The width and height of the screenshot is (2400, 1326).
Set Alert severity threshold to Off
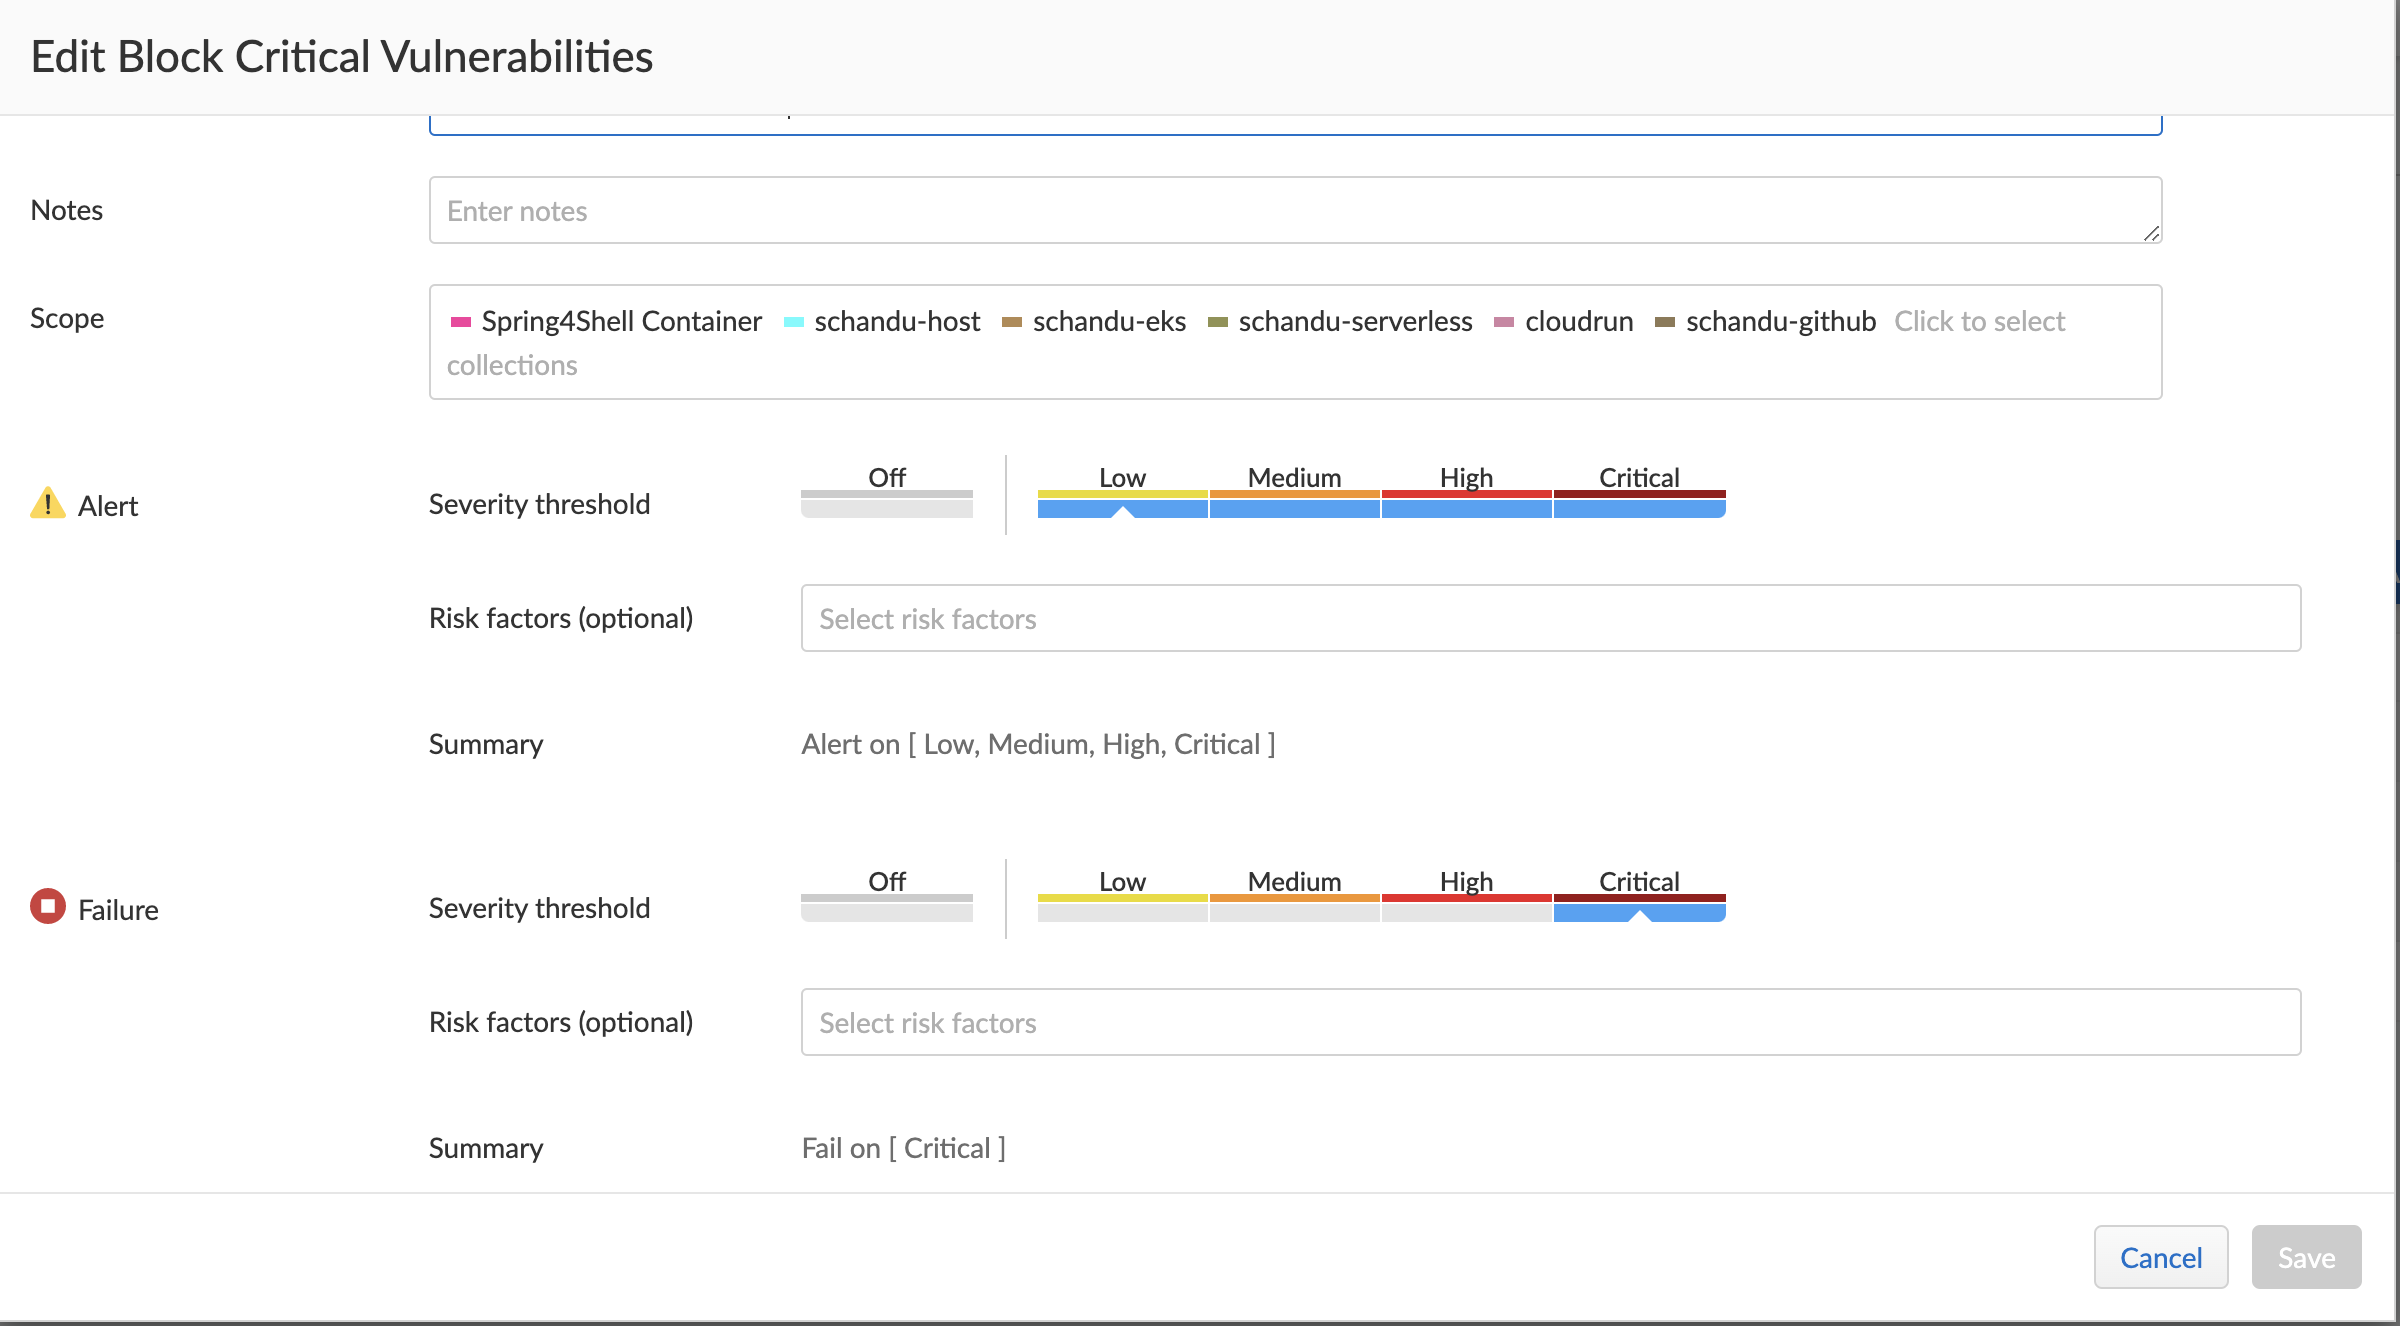click(886, 503)
